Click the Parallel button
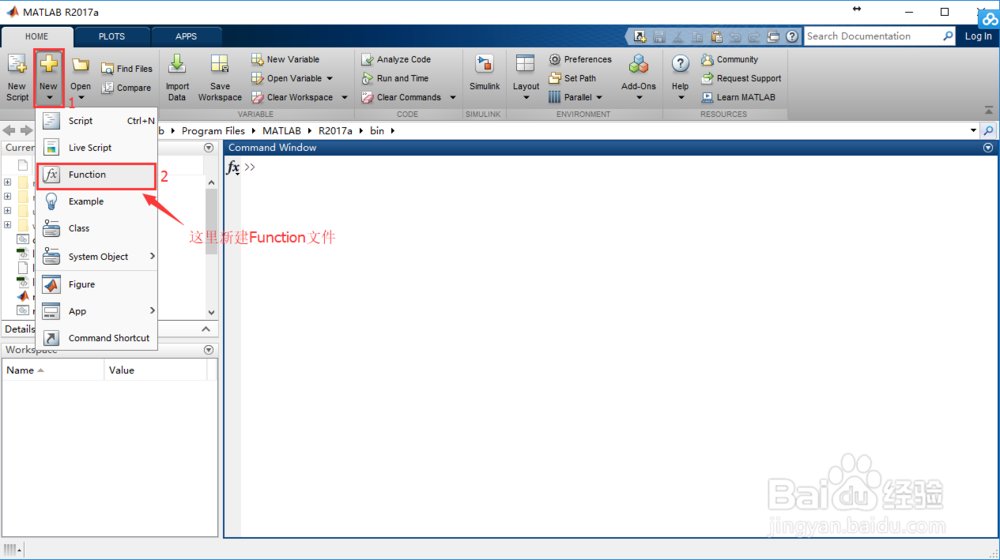This screenshot has width=1000, height=560. [x=570, y=98]
